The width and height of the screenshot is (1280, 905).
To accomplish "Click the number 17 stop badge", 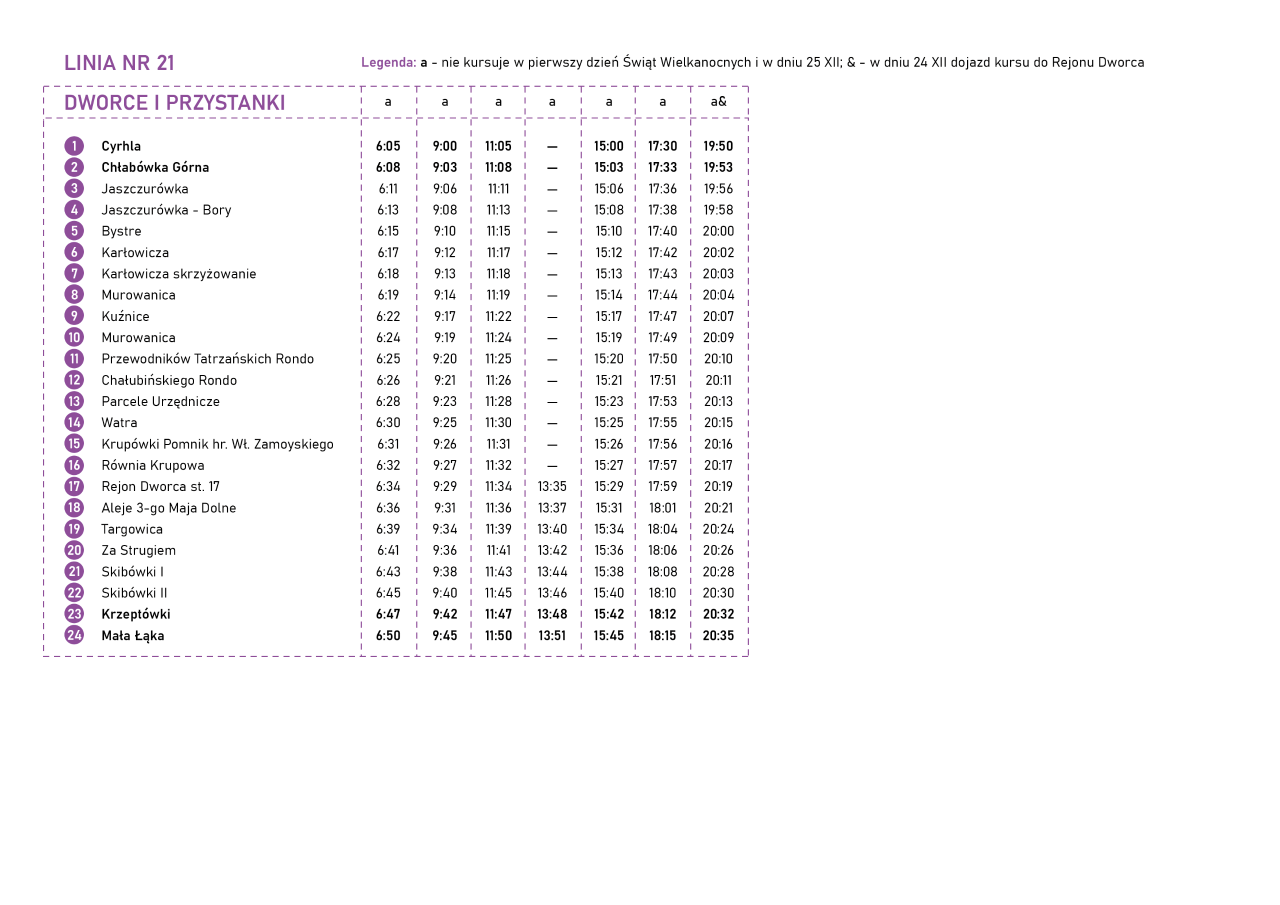I will (74, 487).
